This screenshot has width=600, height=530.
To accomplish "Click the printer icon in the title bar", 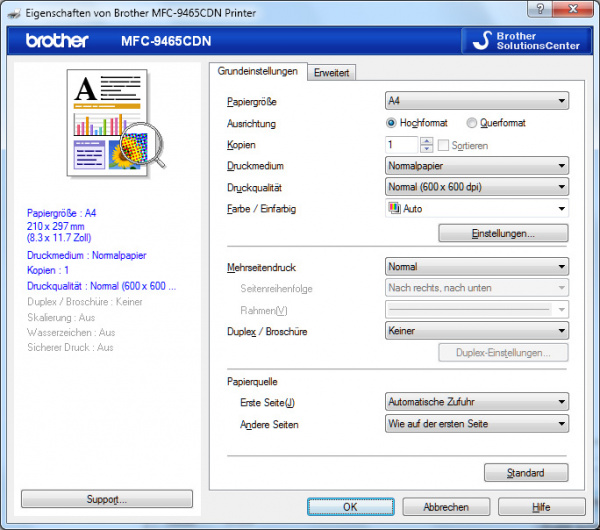I will click(x=13, y=9).
